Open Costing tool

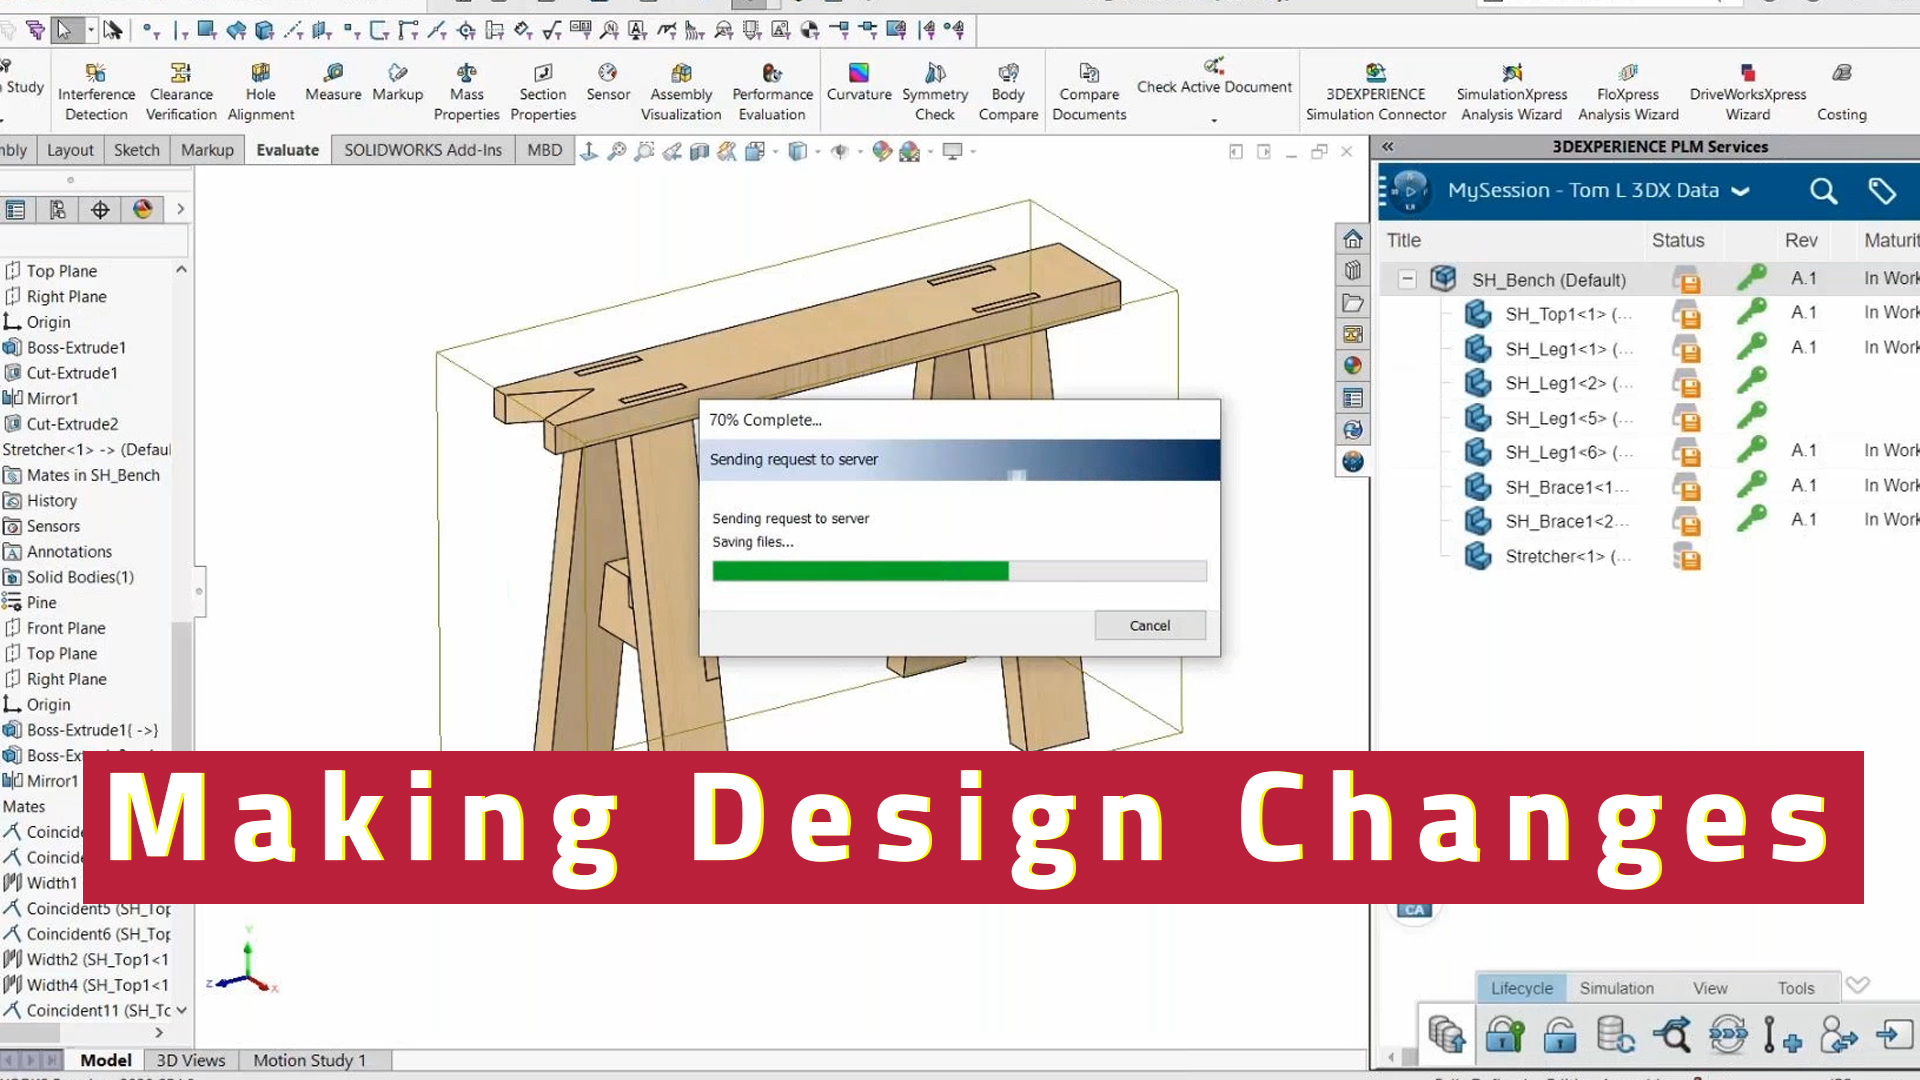click(x=1842, y=92)
